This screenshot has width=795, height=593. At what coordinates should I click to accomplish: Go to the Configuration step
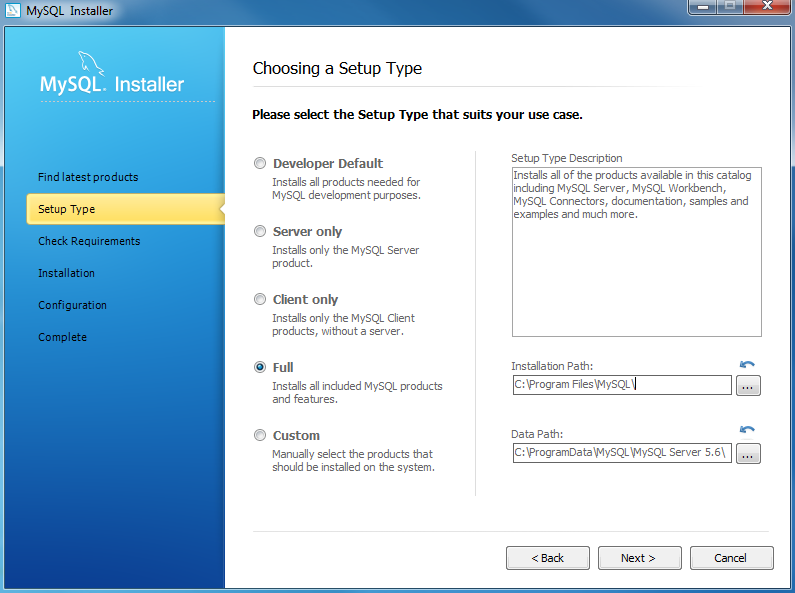click(73, 305)
